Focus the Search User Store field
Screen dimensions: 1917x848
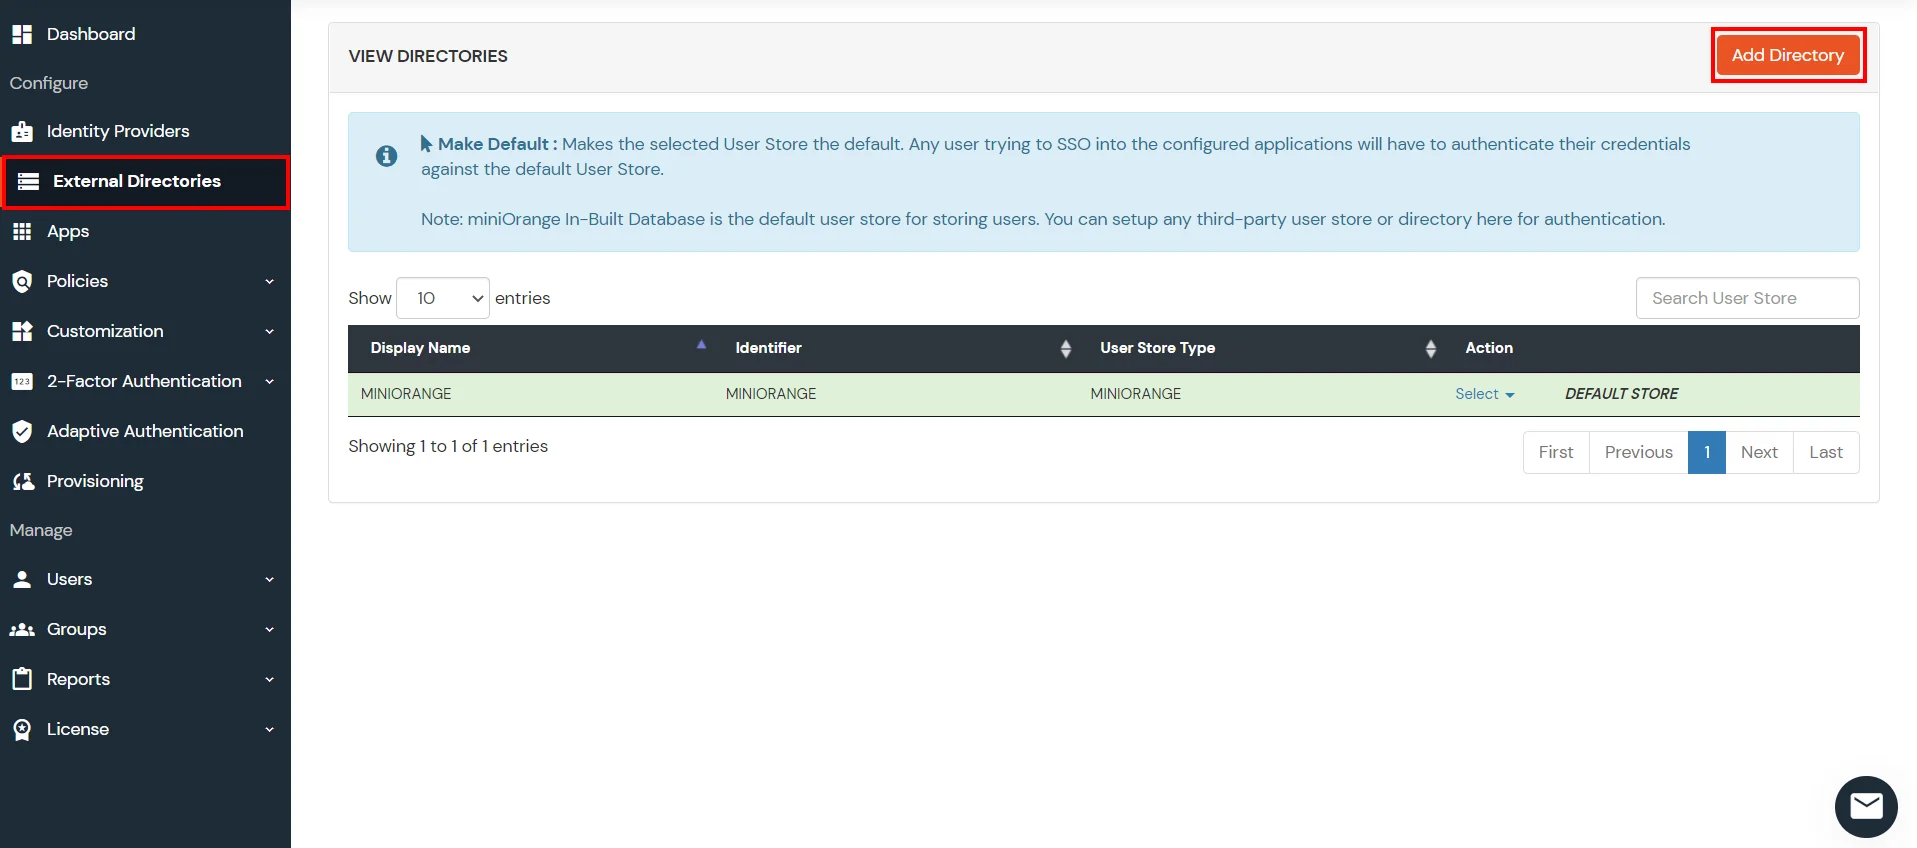pyautogui.click(x=1747, y=298)
